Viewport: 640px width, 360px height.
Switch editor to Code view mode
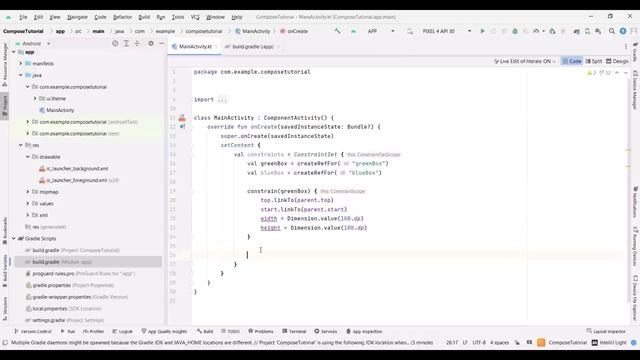(572, 61)
